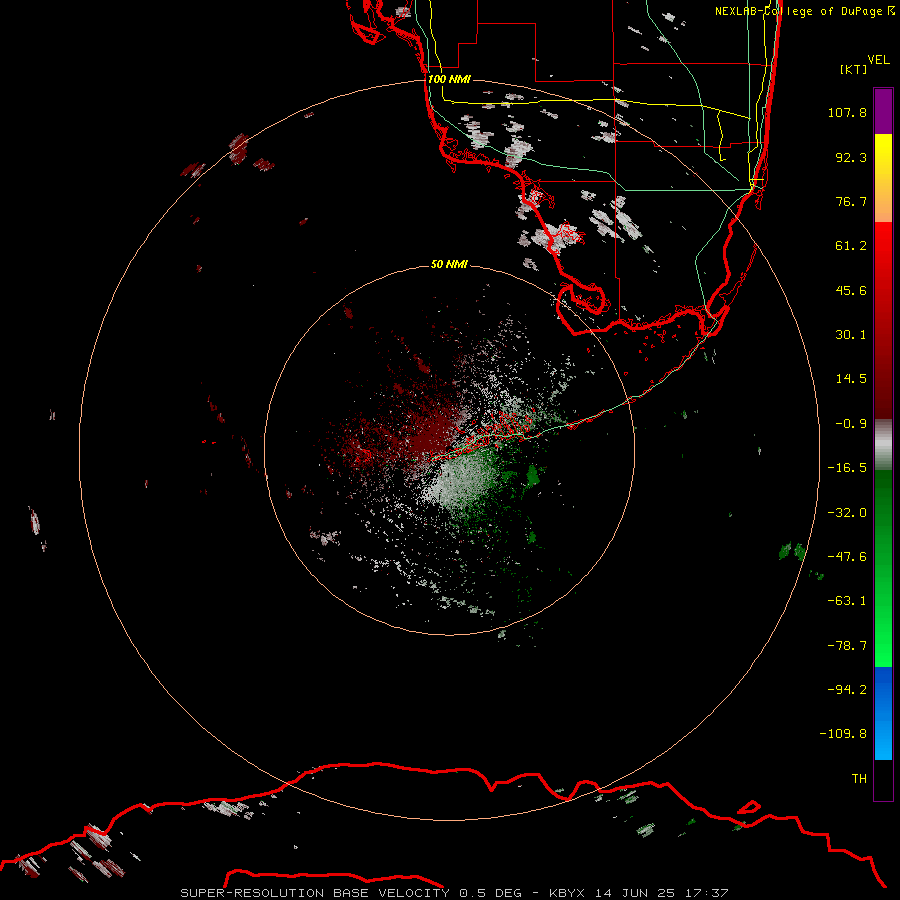Click the 100 NMI range ring label

point(449,79)
